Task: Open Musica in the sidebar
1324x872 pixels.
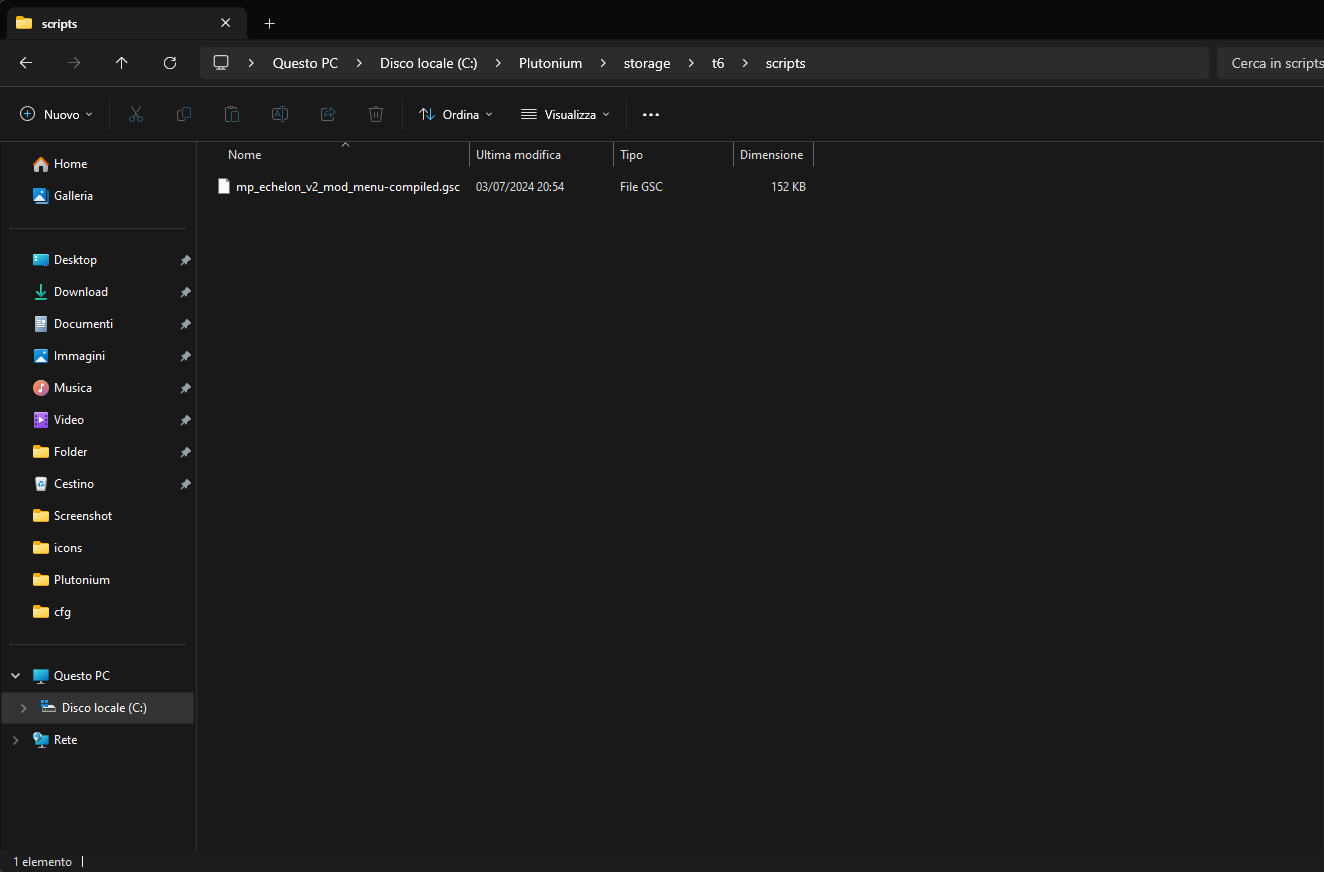Action: coord(97,388)
